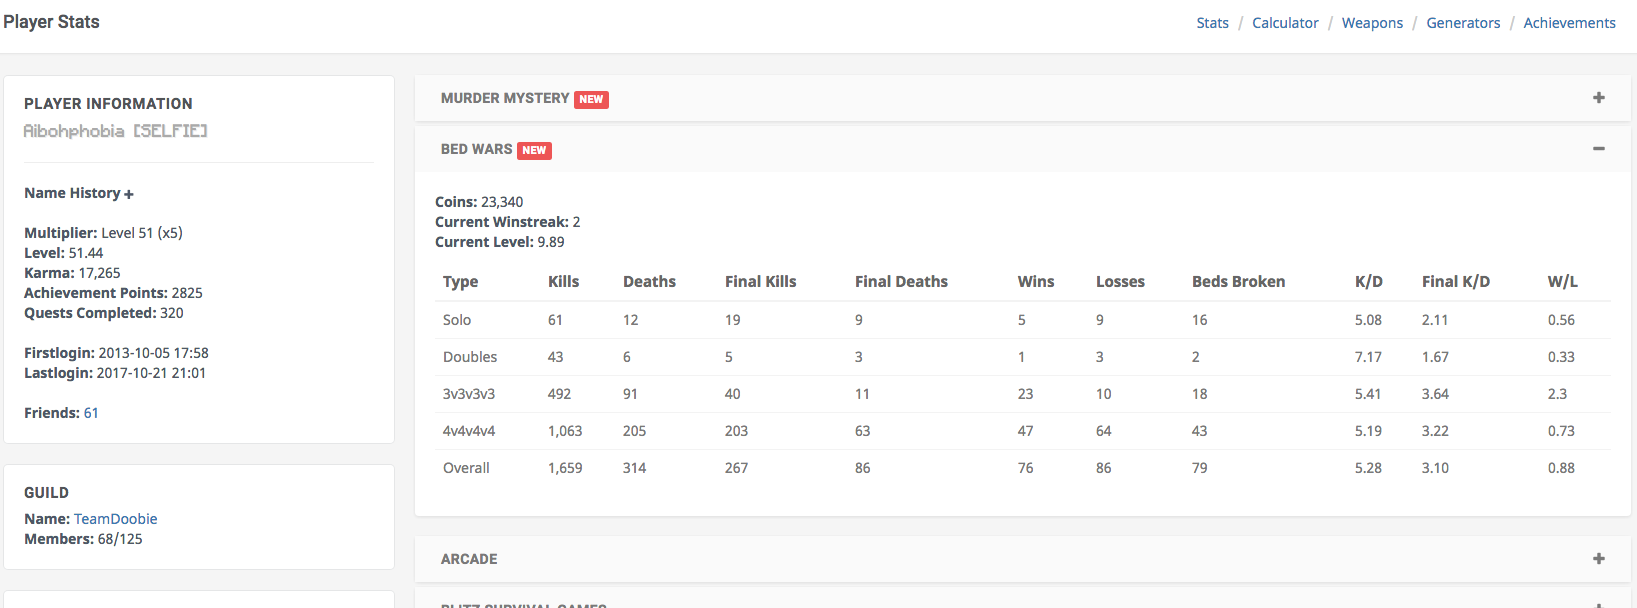Image resolution: width=1637 pixels, height=608 pixels.
Task: Click the Deaths column header
Action: [x=649, y=282]
